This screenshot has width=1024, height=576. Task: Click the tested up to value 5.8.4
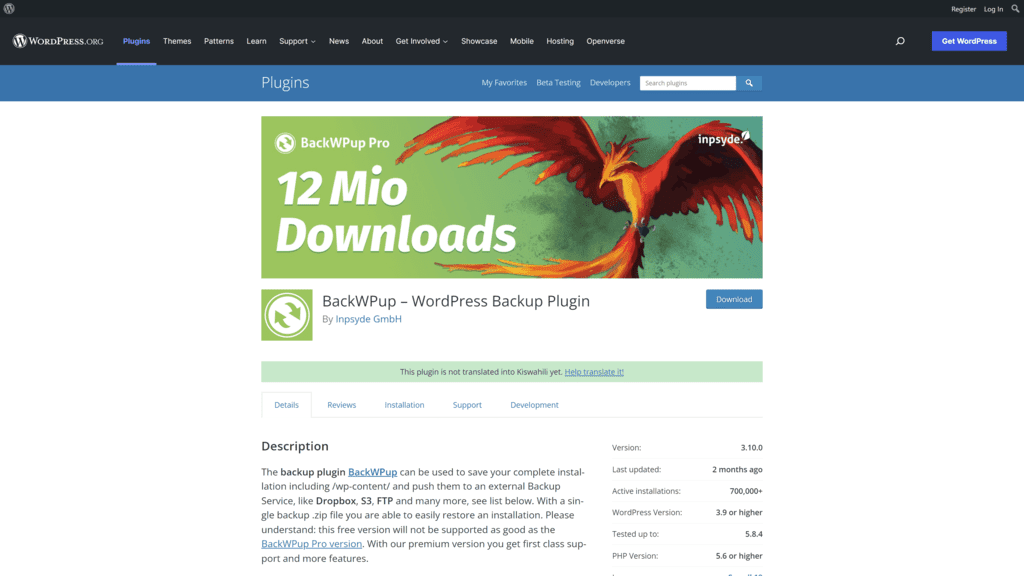[754, 534]
